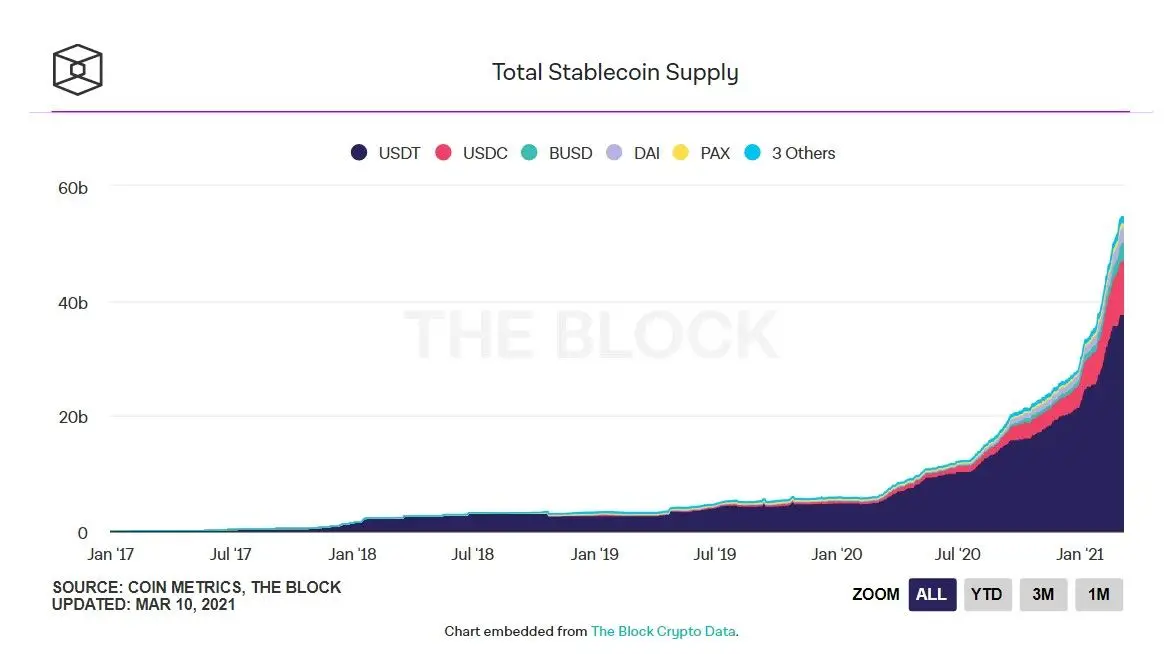Select the USDC legend color dot

(x=443, y=153)
